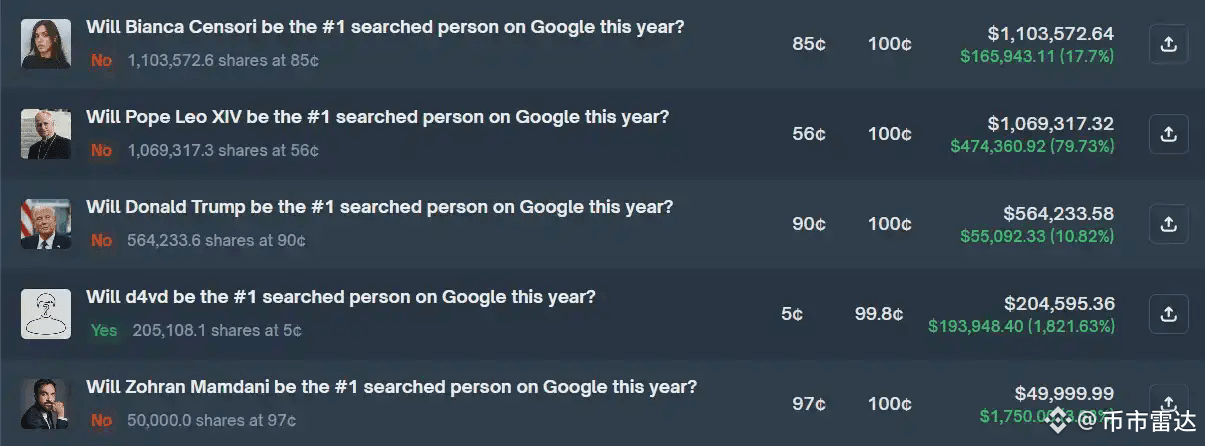Share the Donald Trump position
1205x446 pixels.
1168,224
